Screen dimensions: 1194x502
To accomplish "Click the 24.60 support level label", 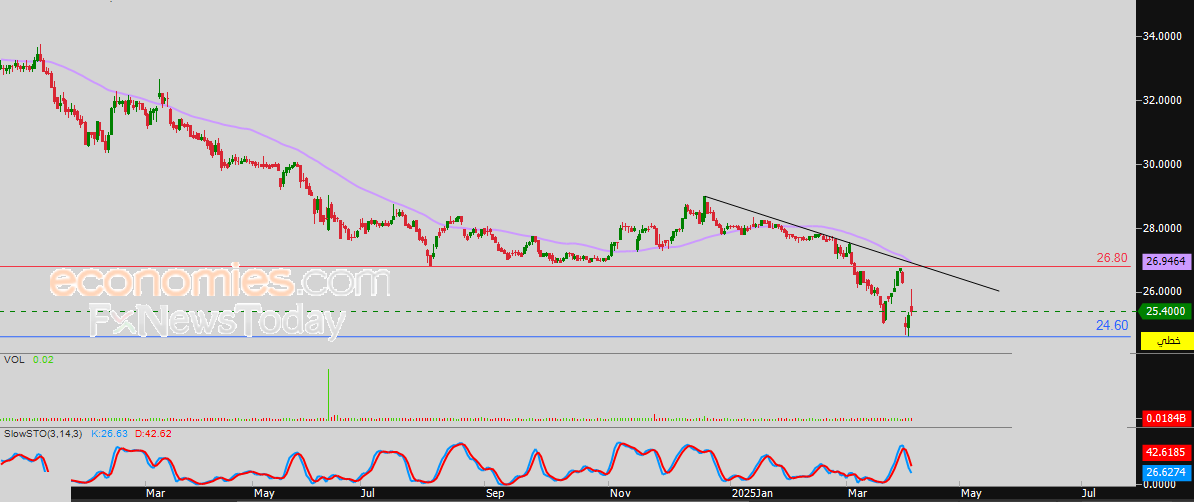I will 1112,325.
